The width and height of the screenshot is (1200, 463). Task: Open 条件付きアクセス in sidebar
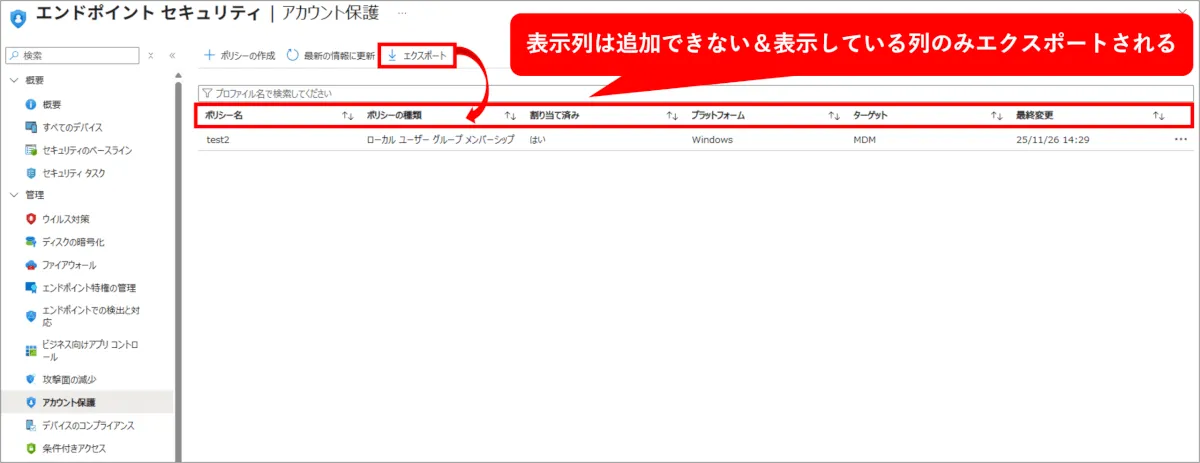(74, 448)
